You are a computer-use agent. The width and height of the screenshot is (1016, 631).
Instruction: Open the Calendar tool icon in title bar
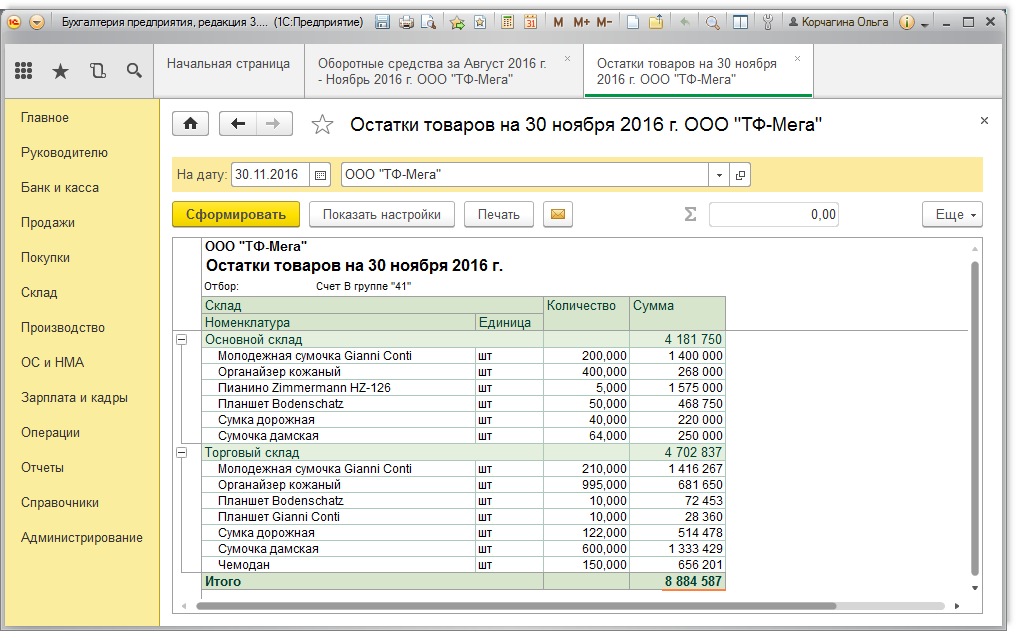pyautogui.click(x=530, y=22)
